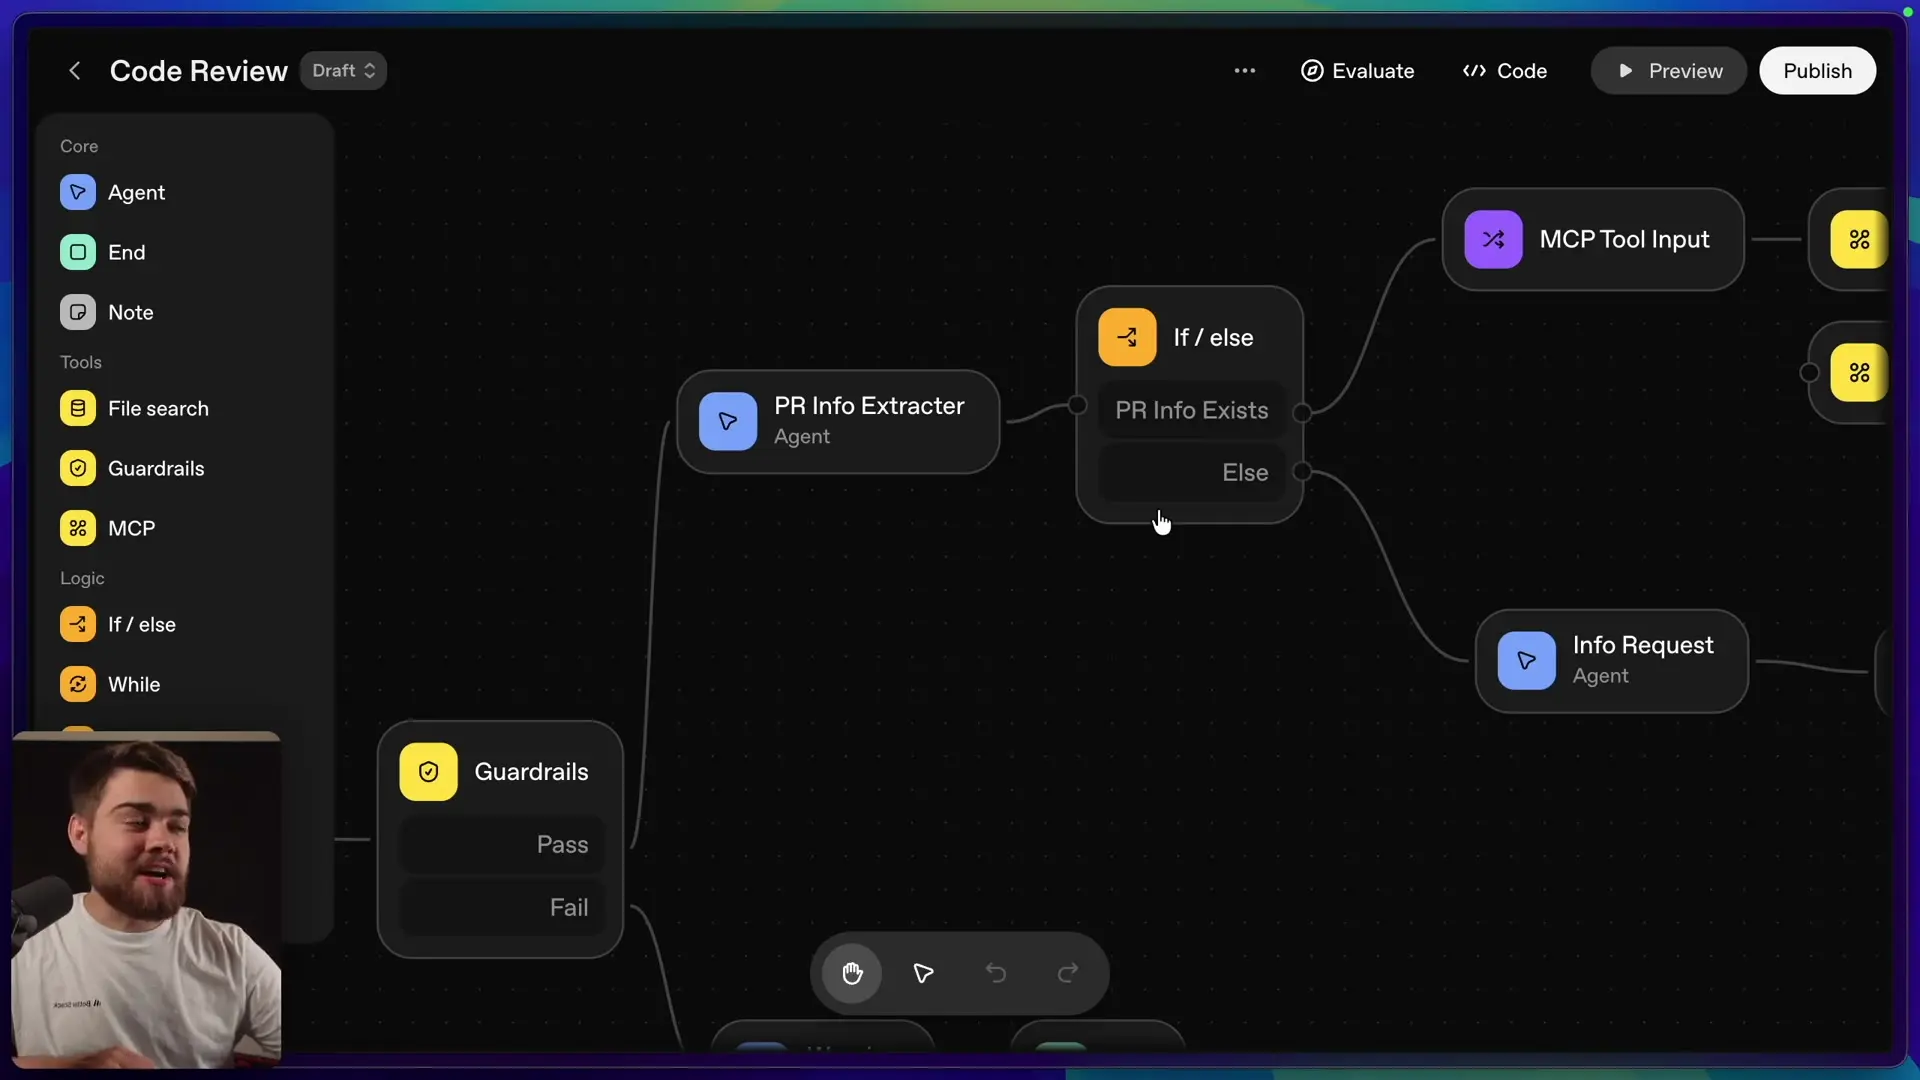Image resolution: width=1920 pixels, height=1080 pixels.
Task: Activate the hand pan tool
Action: click(852, 973)
